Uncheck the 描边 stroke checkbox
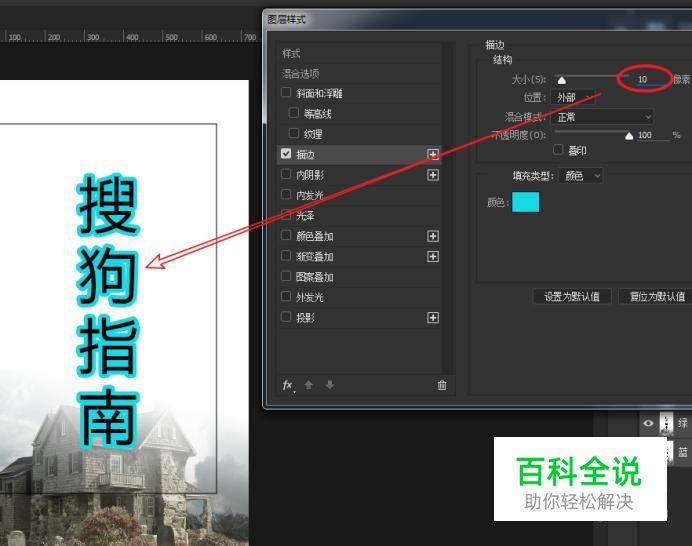Viewport: 692px width, 546px height. coord(286,154)
